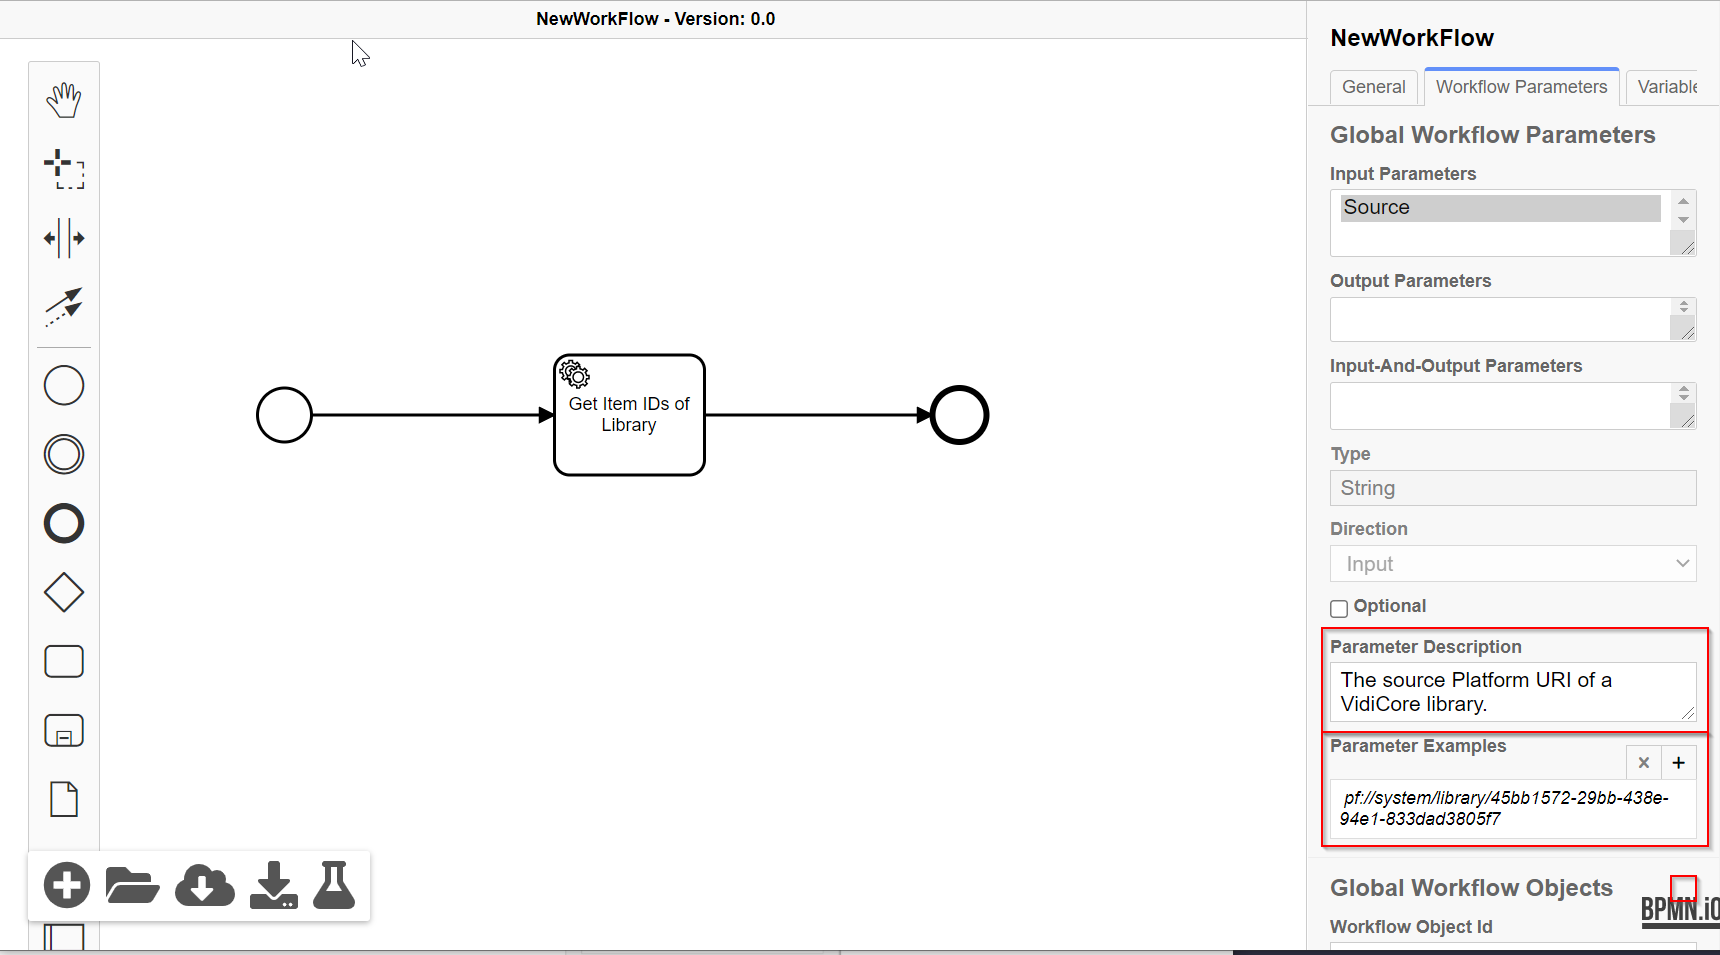The image size is (1720, 955).
Task: Open the Variables tab
Action: pos(1666,87)
